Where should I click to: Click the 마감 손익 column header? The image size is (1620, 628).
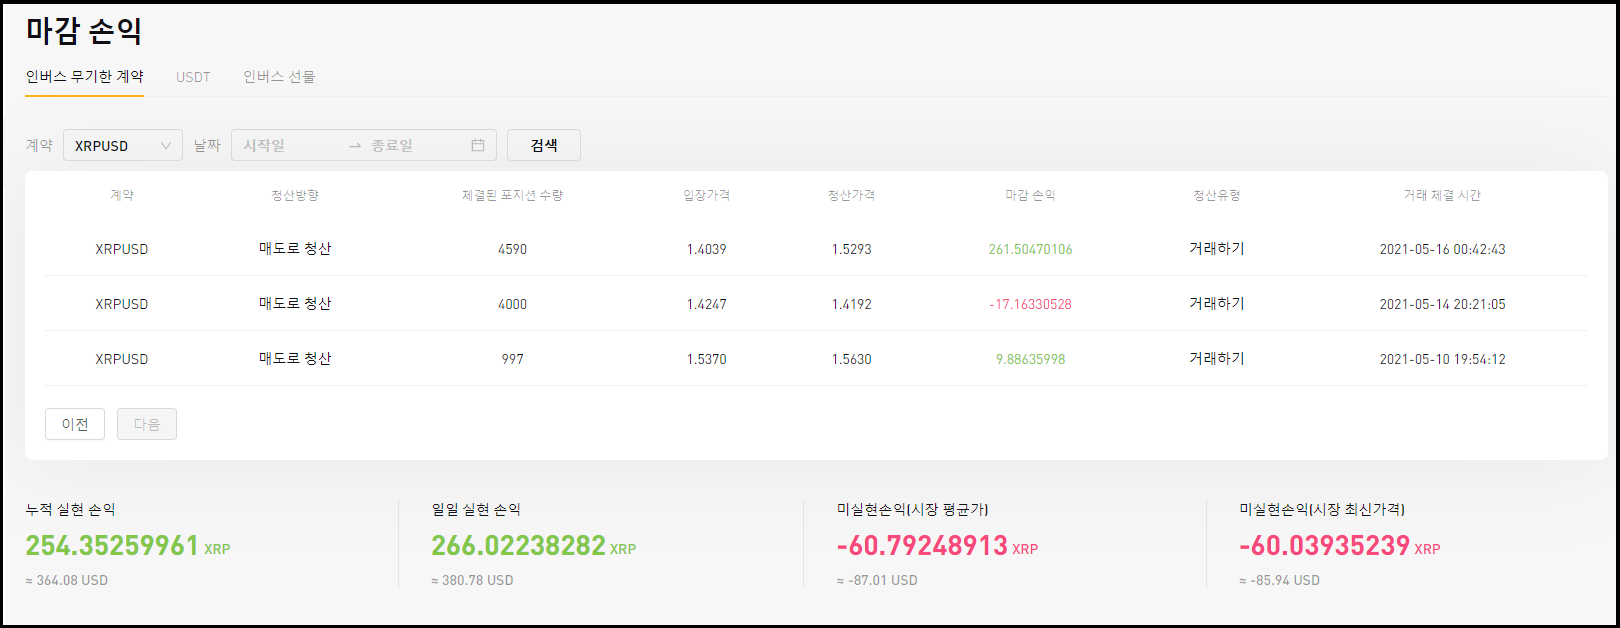coord(1030,195)
